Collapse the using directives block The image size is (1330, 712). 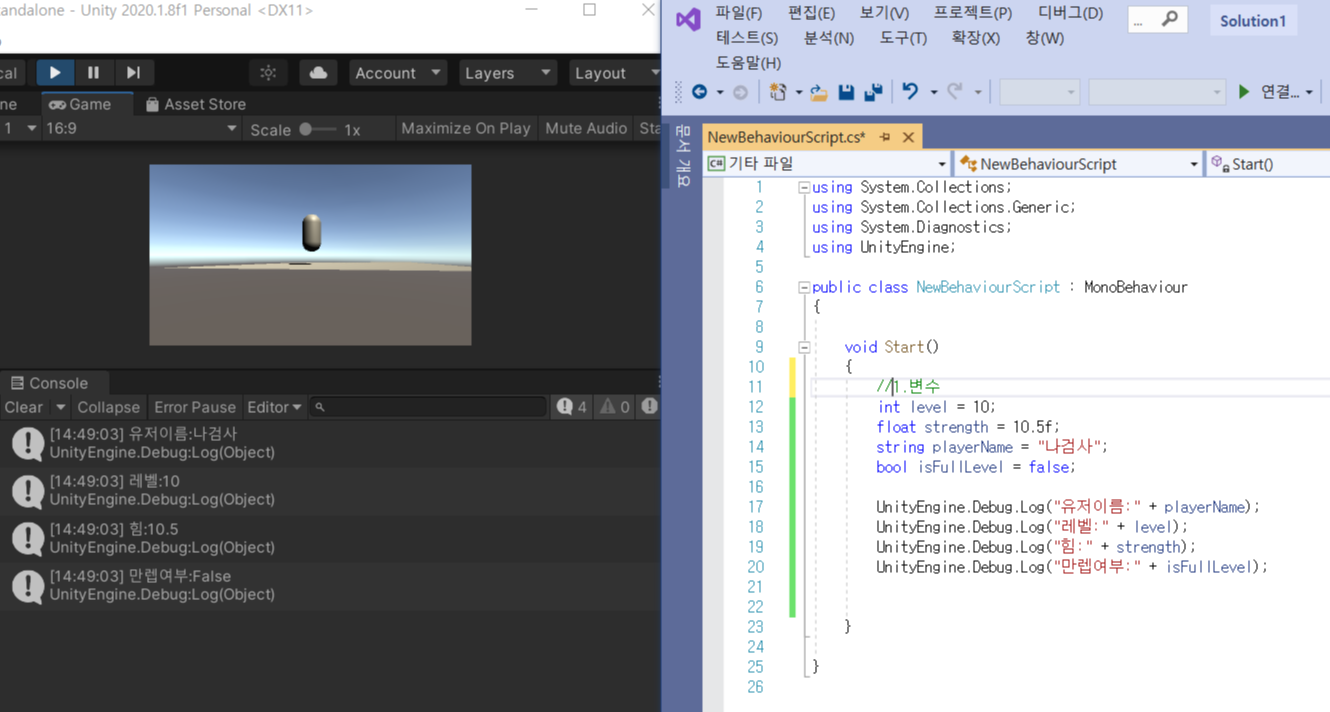coord(804,187)
